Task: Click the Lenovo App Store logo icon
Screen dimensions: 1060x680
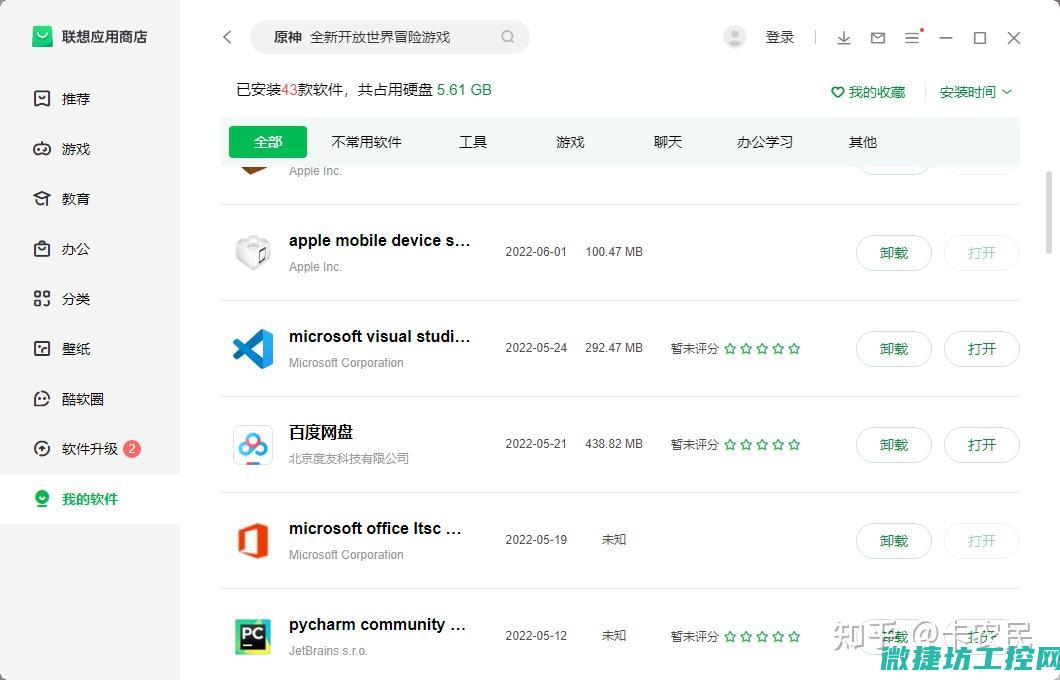Action: coord(43,37)
